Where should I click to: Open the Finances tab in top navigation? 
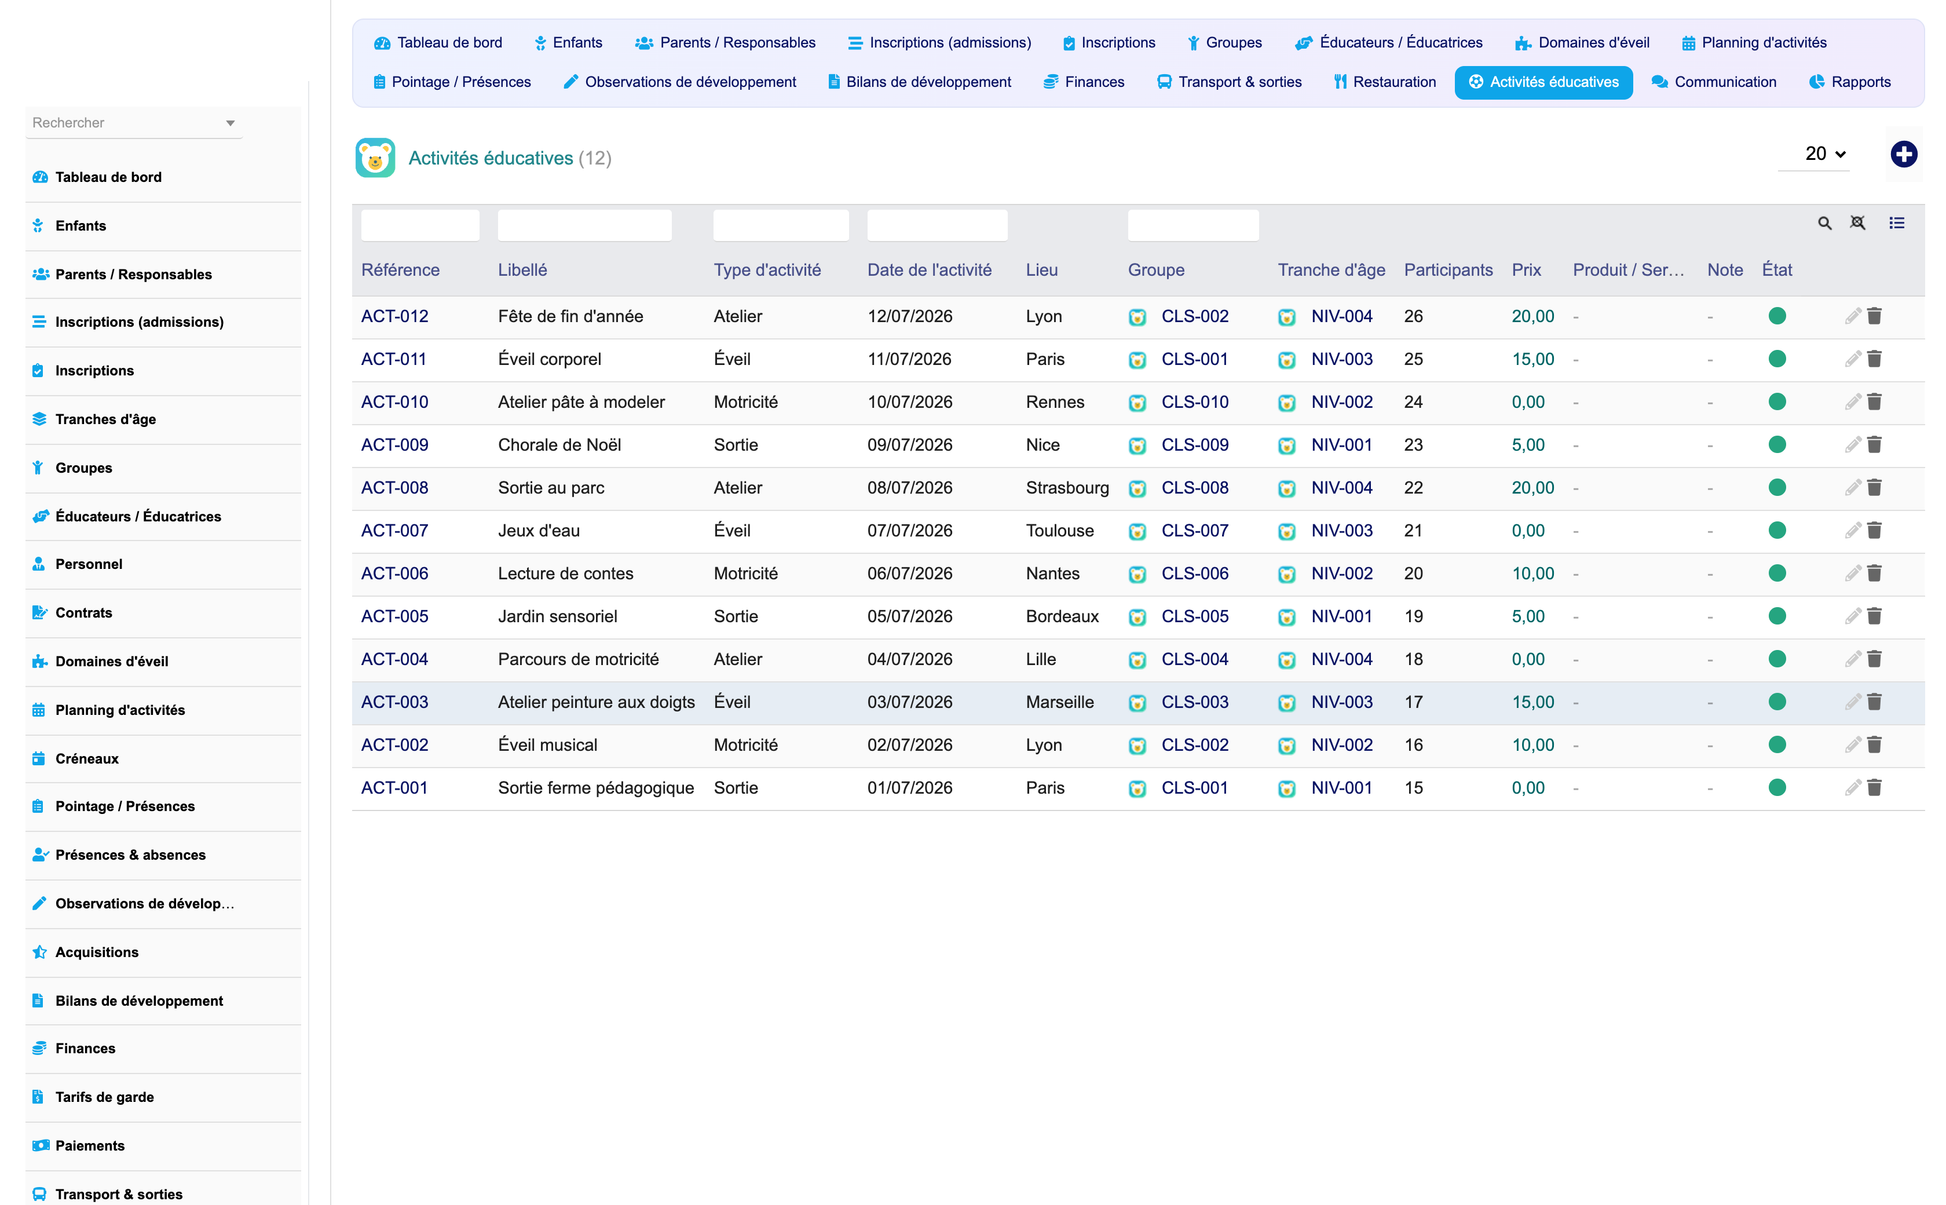pos(1083,82)
